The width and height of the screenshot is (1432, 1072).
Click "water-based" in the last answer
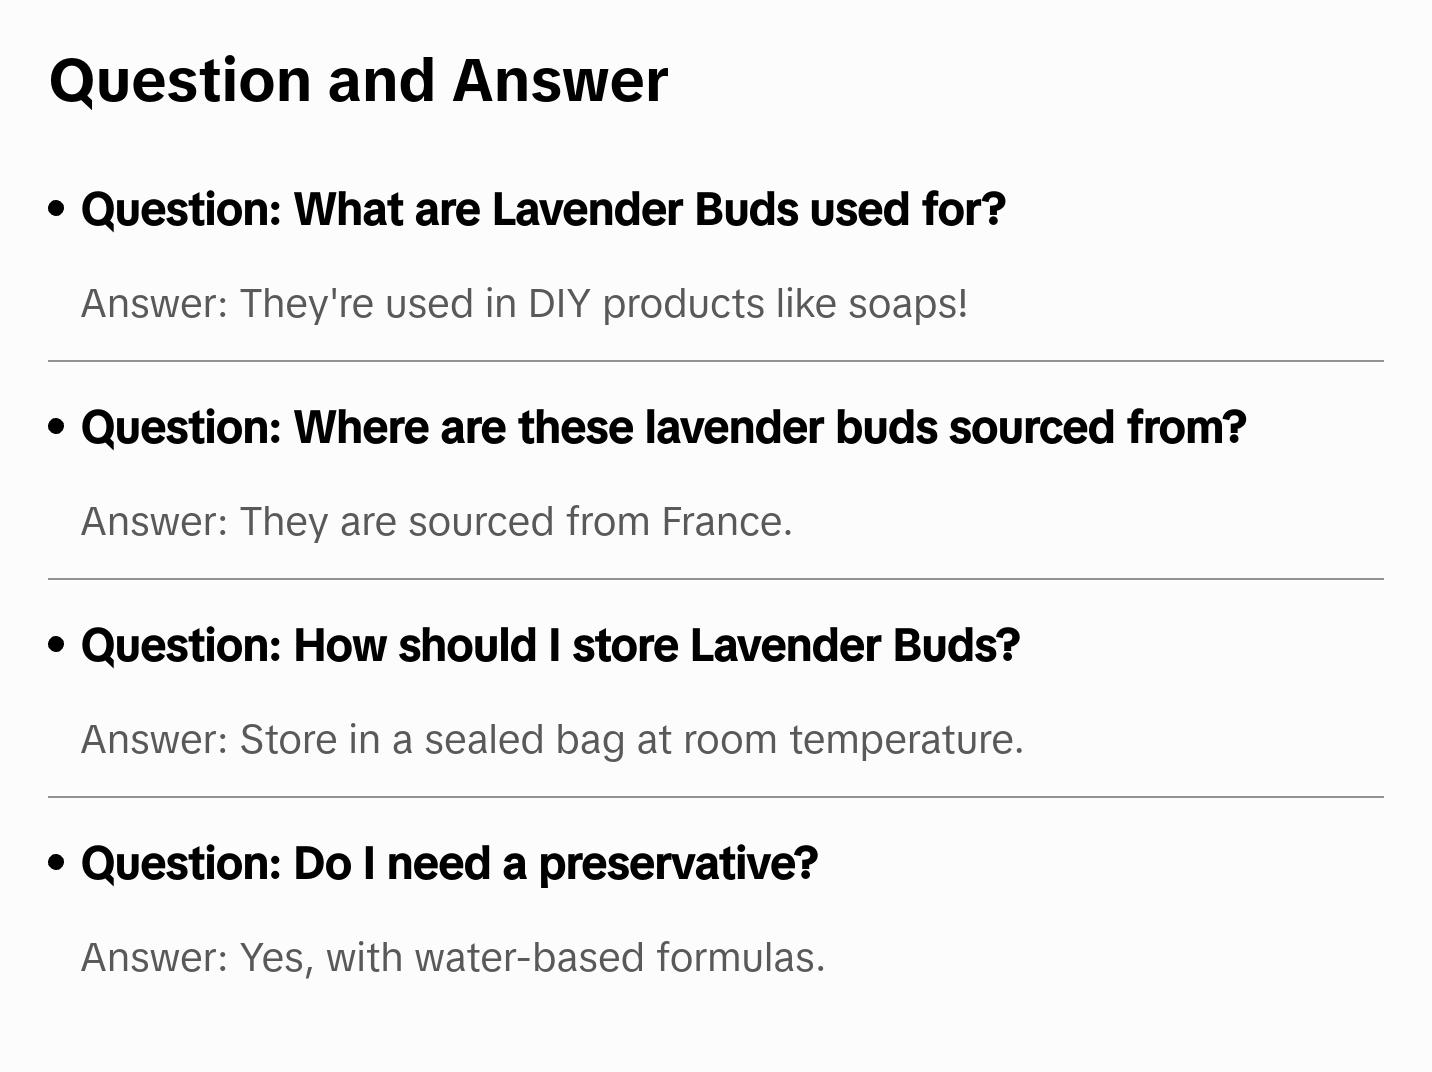pos(530,957)
